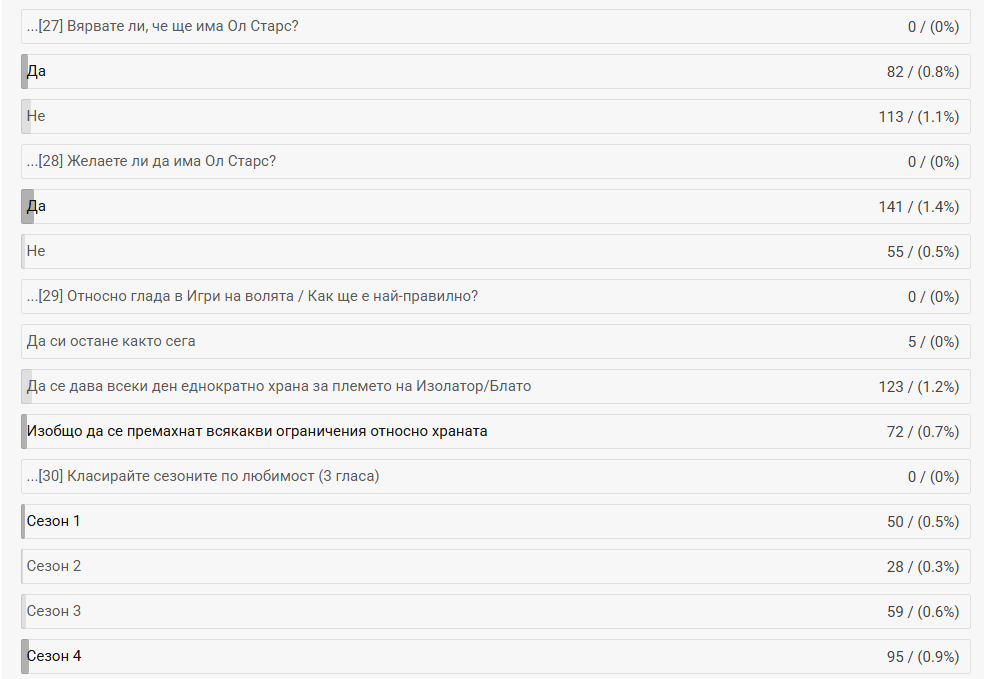Click question 27 about believing in Ол Старс
Viewport: 984px width, 679px height.
(x=163, y=26)
